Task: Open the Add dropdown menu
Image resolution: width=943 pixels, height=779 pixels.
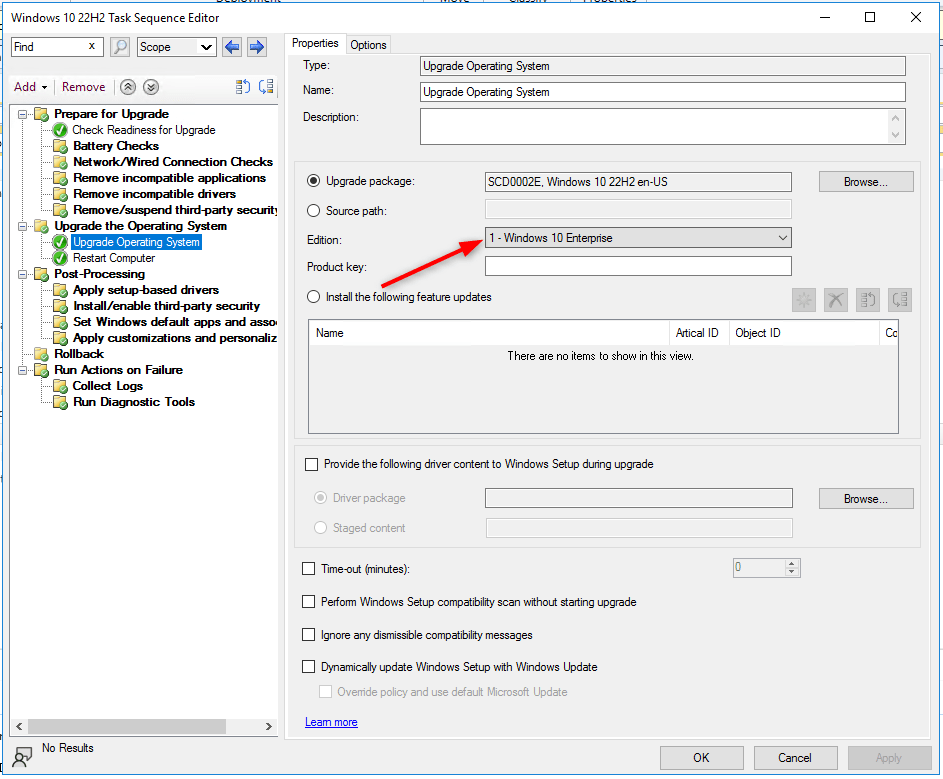Action: 29,87
